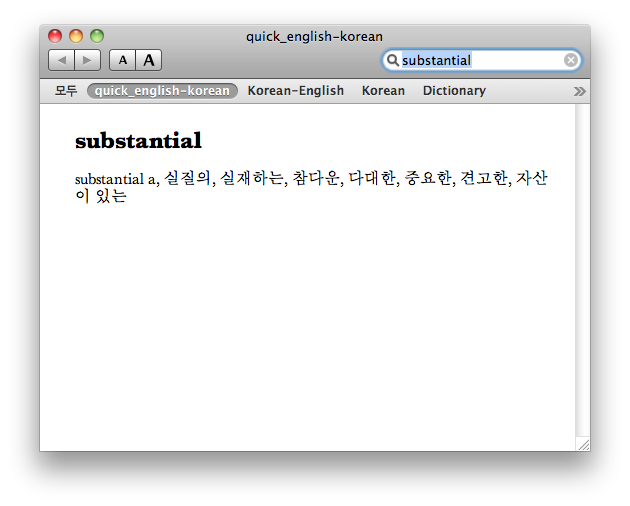This screenshot has width=630, height=506.
Task: Switch to the Korean-English tab
Action: click(296, 91)
